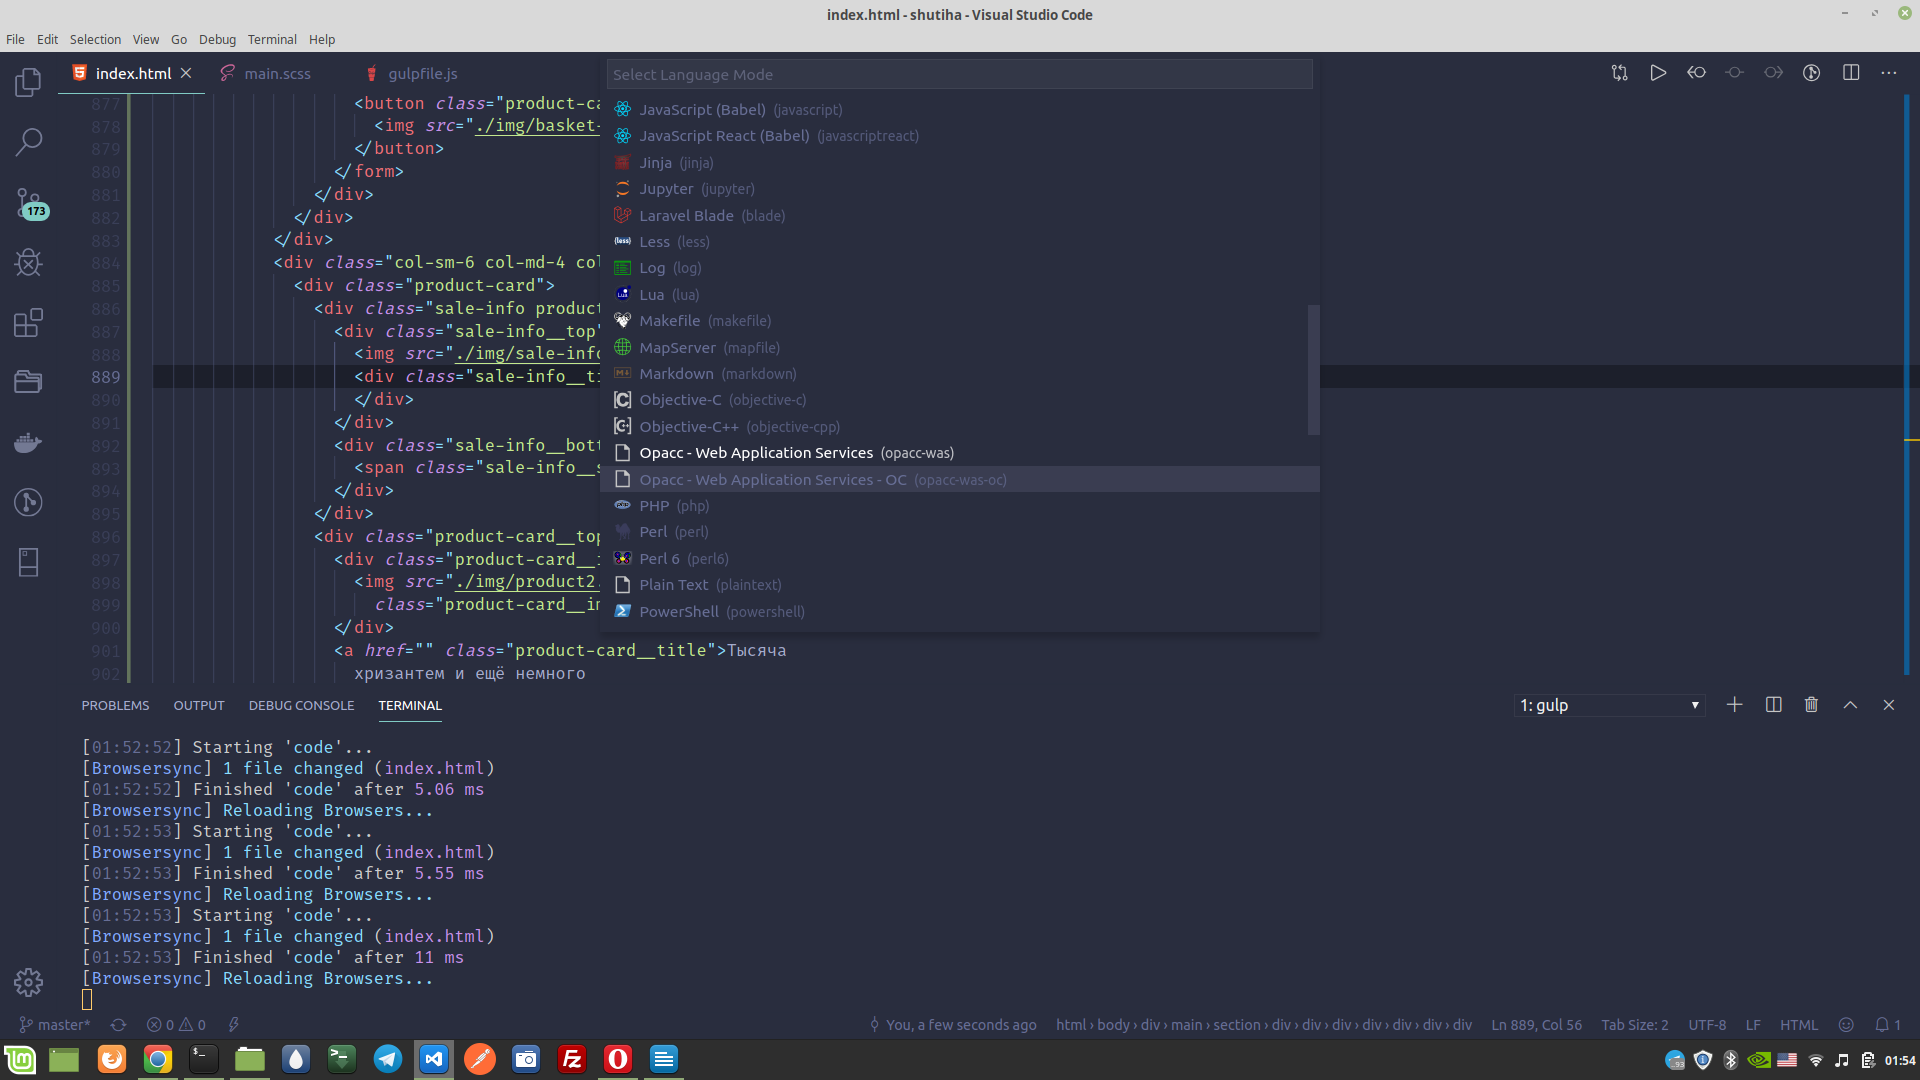Click the HTML language mode in status bar
1920x1080 pixels.
[1799, 1025]
